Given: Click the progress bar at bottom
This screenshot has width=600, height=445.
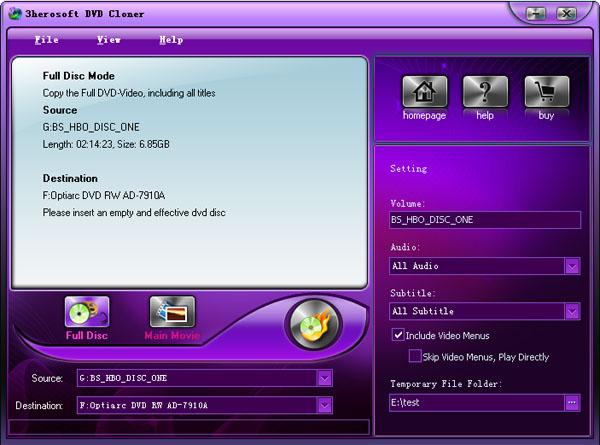Looking at the screenshot, I should (x=189, y=427).
